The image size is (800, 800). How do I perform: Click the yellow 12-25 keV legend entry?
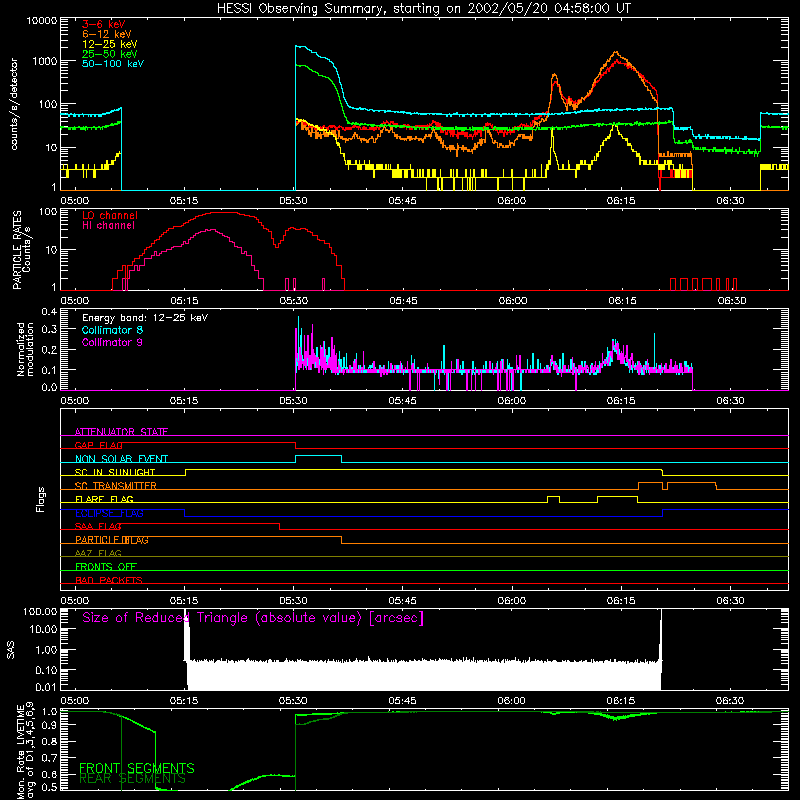coord(109,44)
